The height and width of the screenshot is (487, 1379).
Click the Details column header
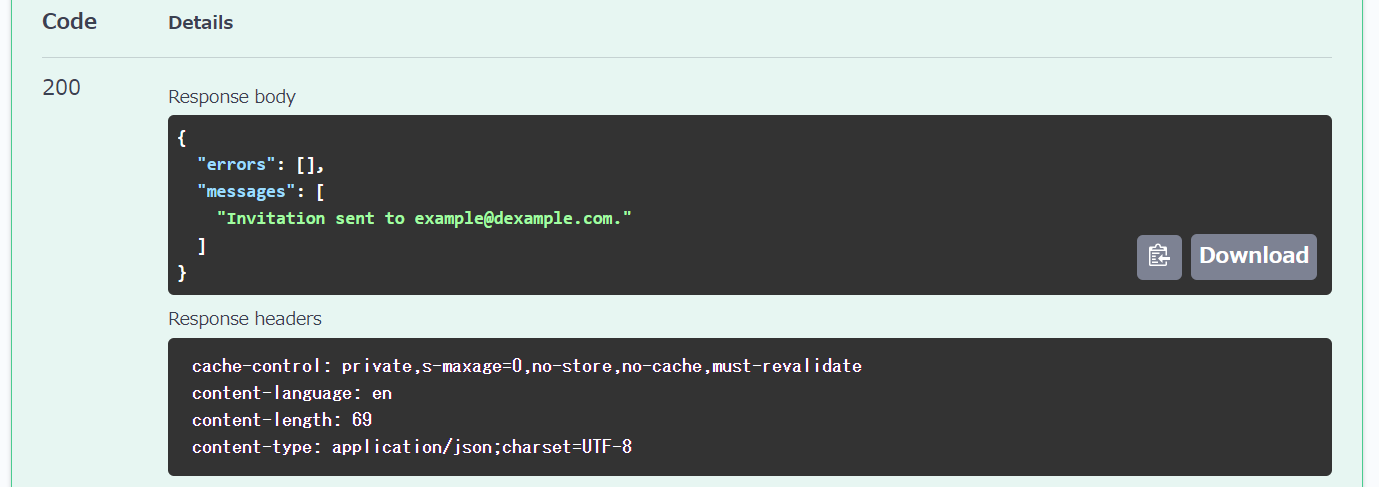pyautogui.click(x=200, y=23)
